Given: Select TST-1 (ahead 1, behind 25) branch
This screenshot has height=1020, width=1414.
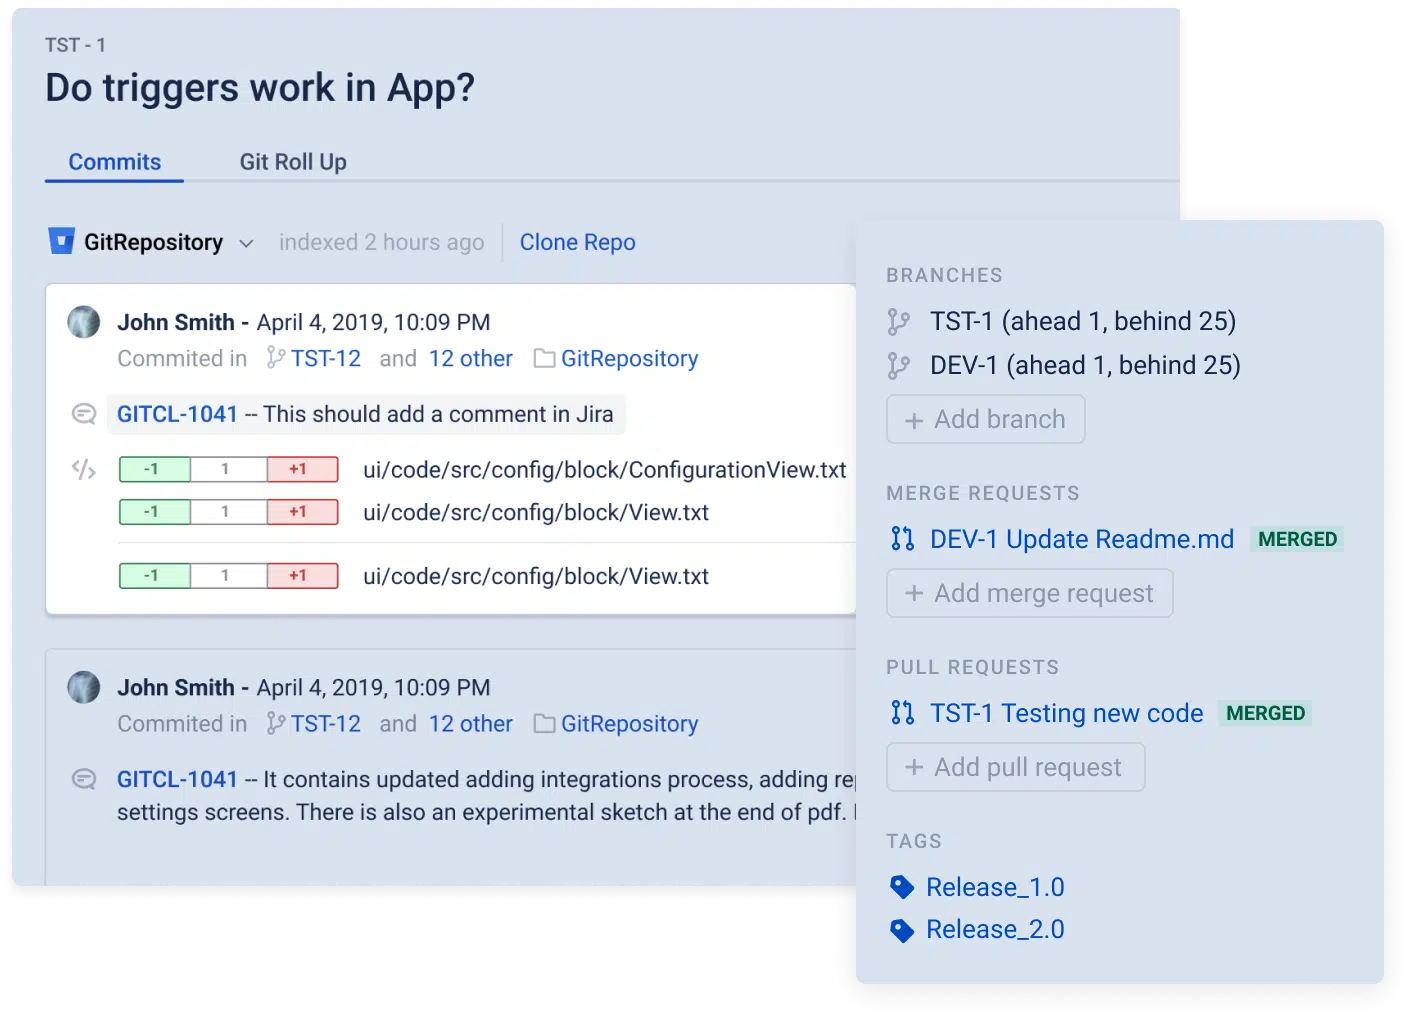Looking at the screenshot, I should tap(1083, 321).
